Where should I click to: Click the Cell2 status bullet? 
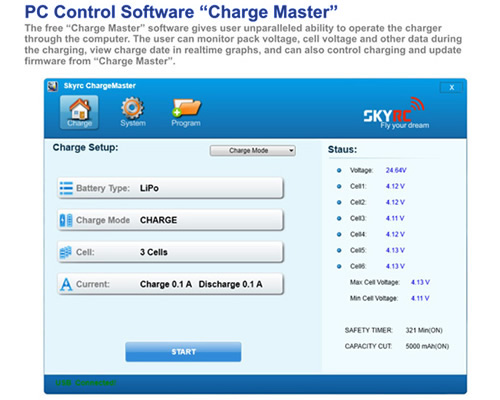coord(339,202)
